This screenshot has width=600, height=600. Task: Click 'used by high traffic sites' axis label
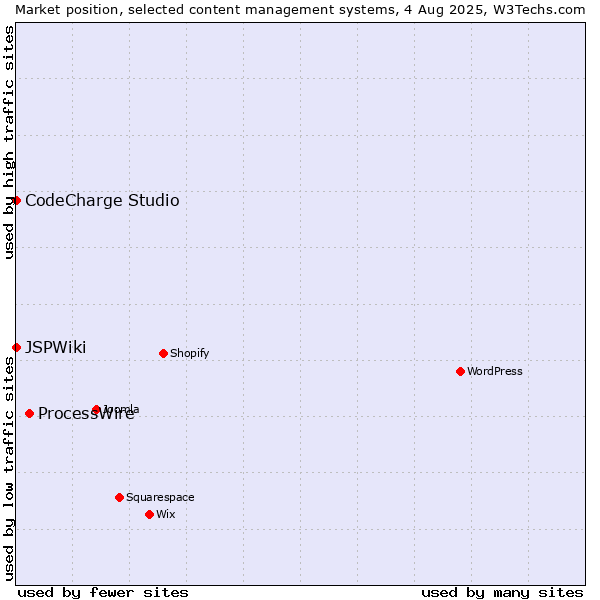point(9,142)
